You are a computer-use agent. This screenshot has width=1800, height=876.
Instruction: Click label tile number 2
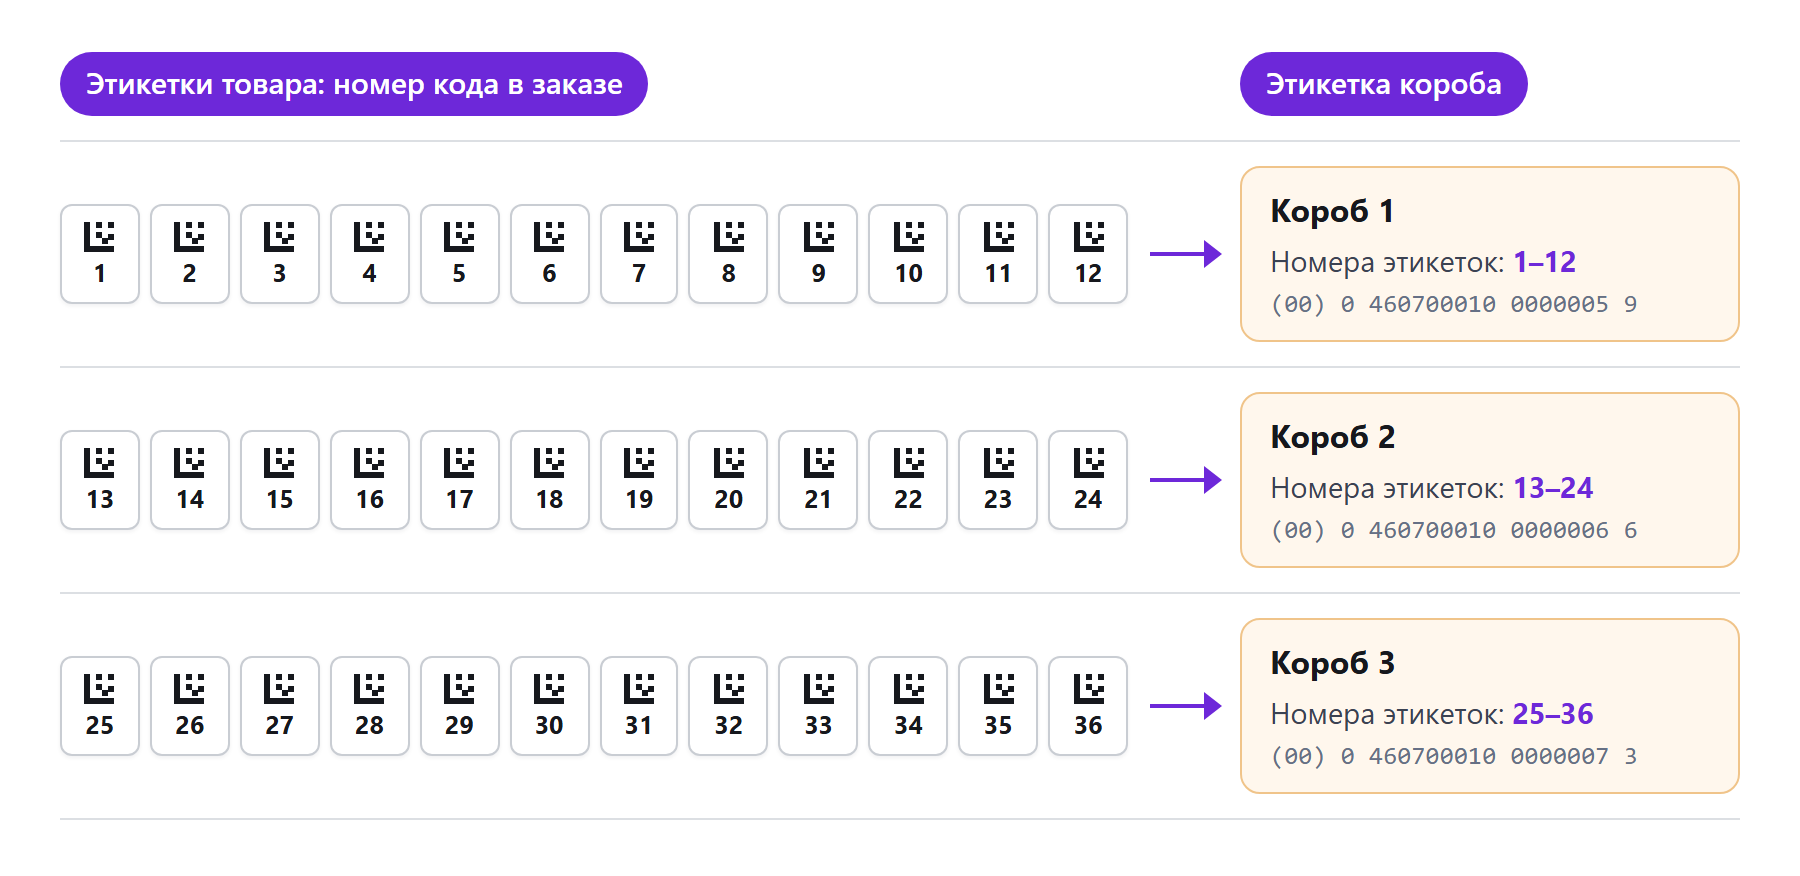(190, 254)
